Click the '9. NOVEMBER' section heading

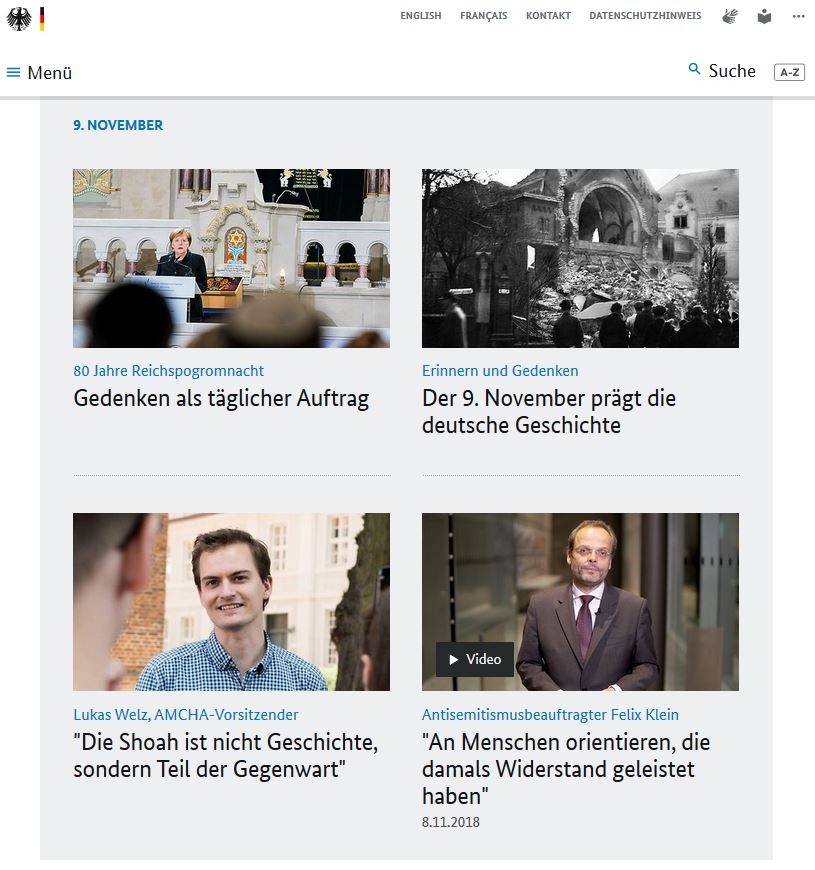[118, 125]
